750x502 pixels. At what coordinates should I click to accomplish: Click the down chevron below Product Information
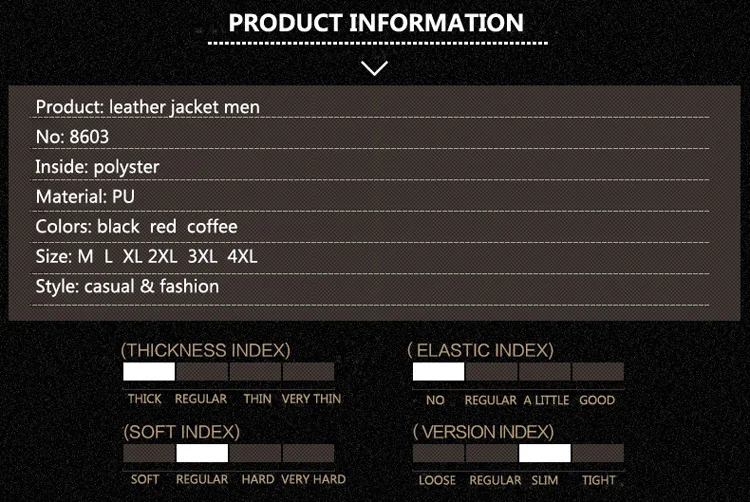point(375,68)
